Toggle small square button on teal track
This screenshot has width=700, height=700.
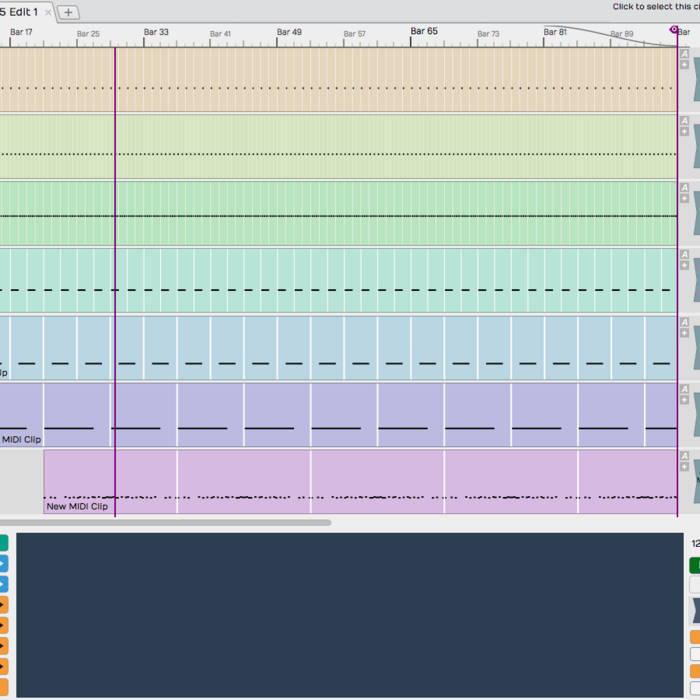click(685, 266)
